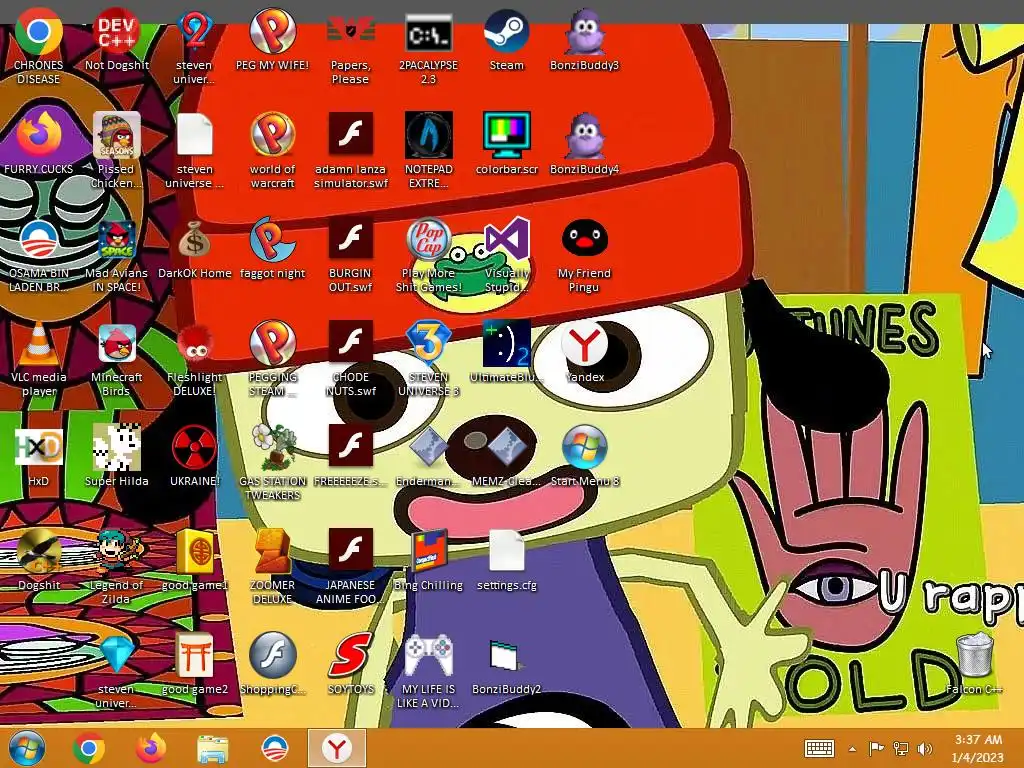Click the Obama logo taskbar icon

(274, 748)
